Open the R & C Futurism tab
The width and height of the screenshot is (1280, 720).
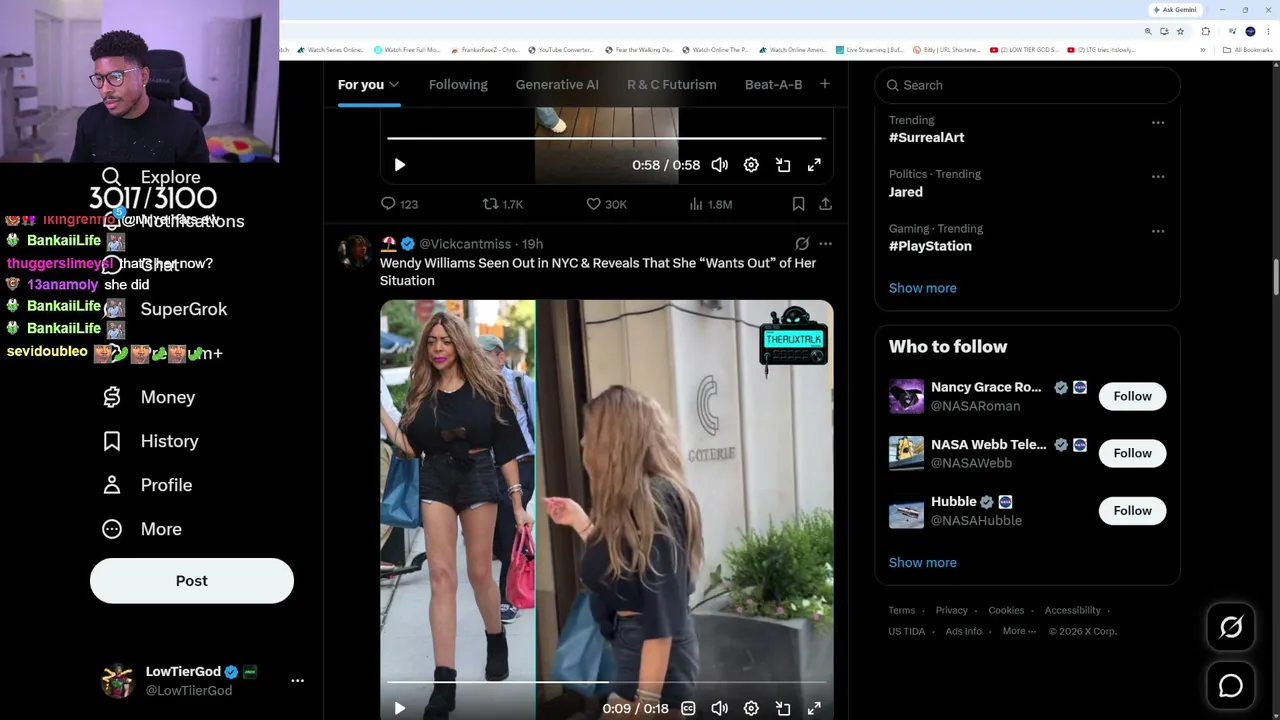[672, 85]
